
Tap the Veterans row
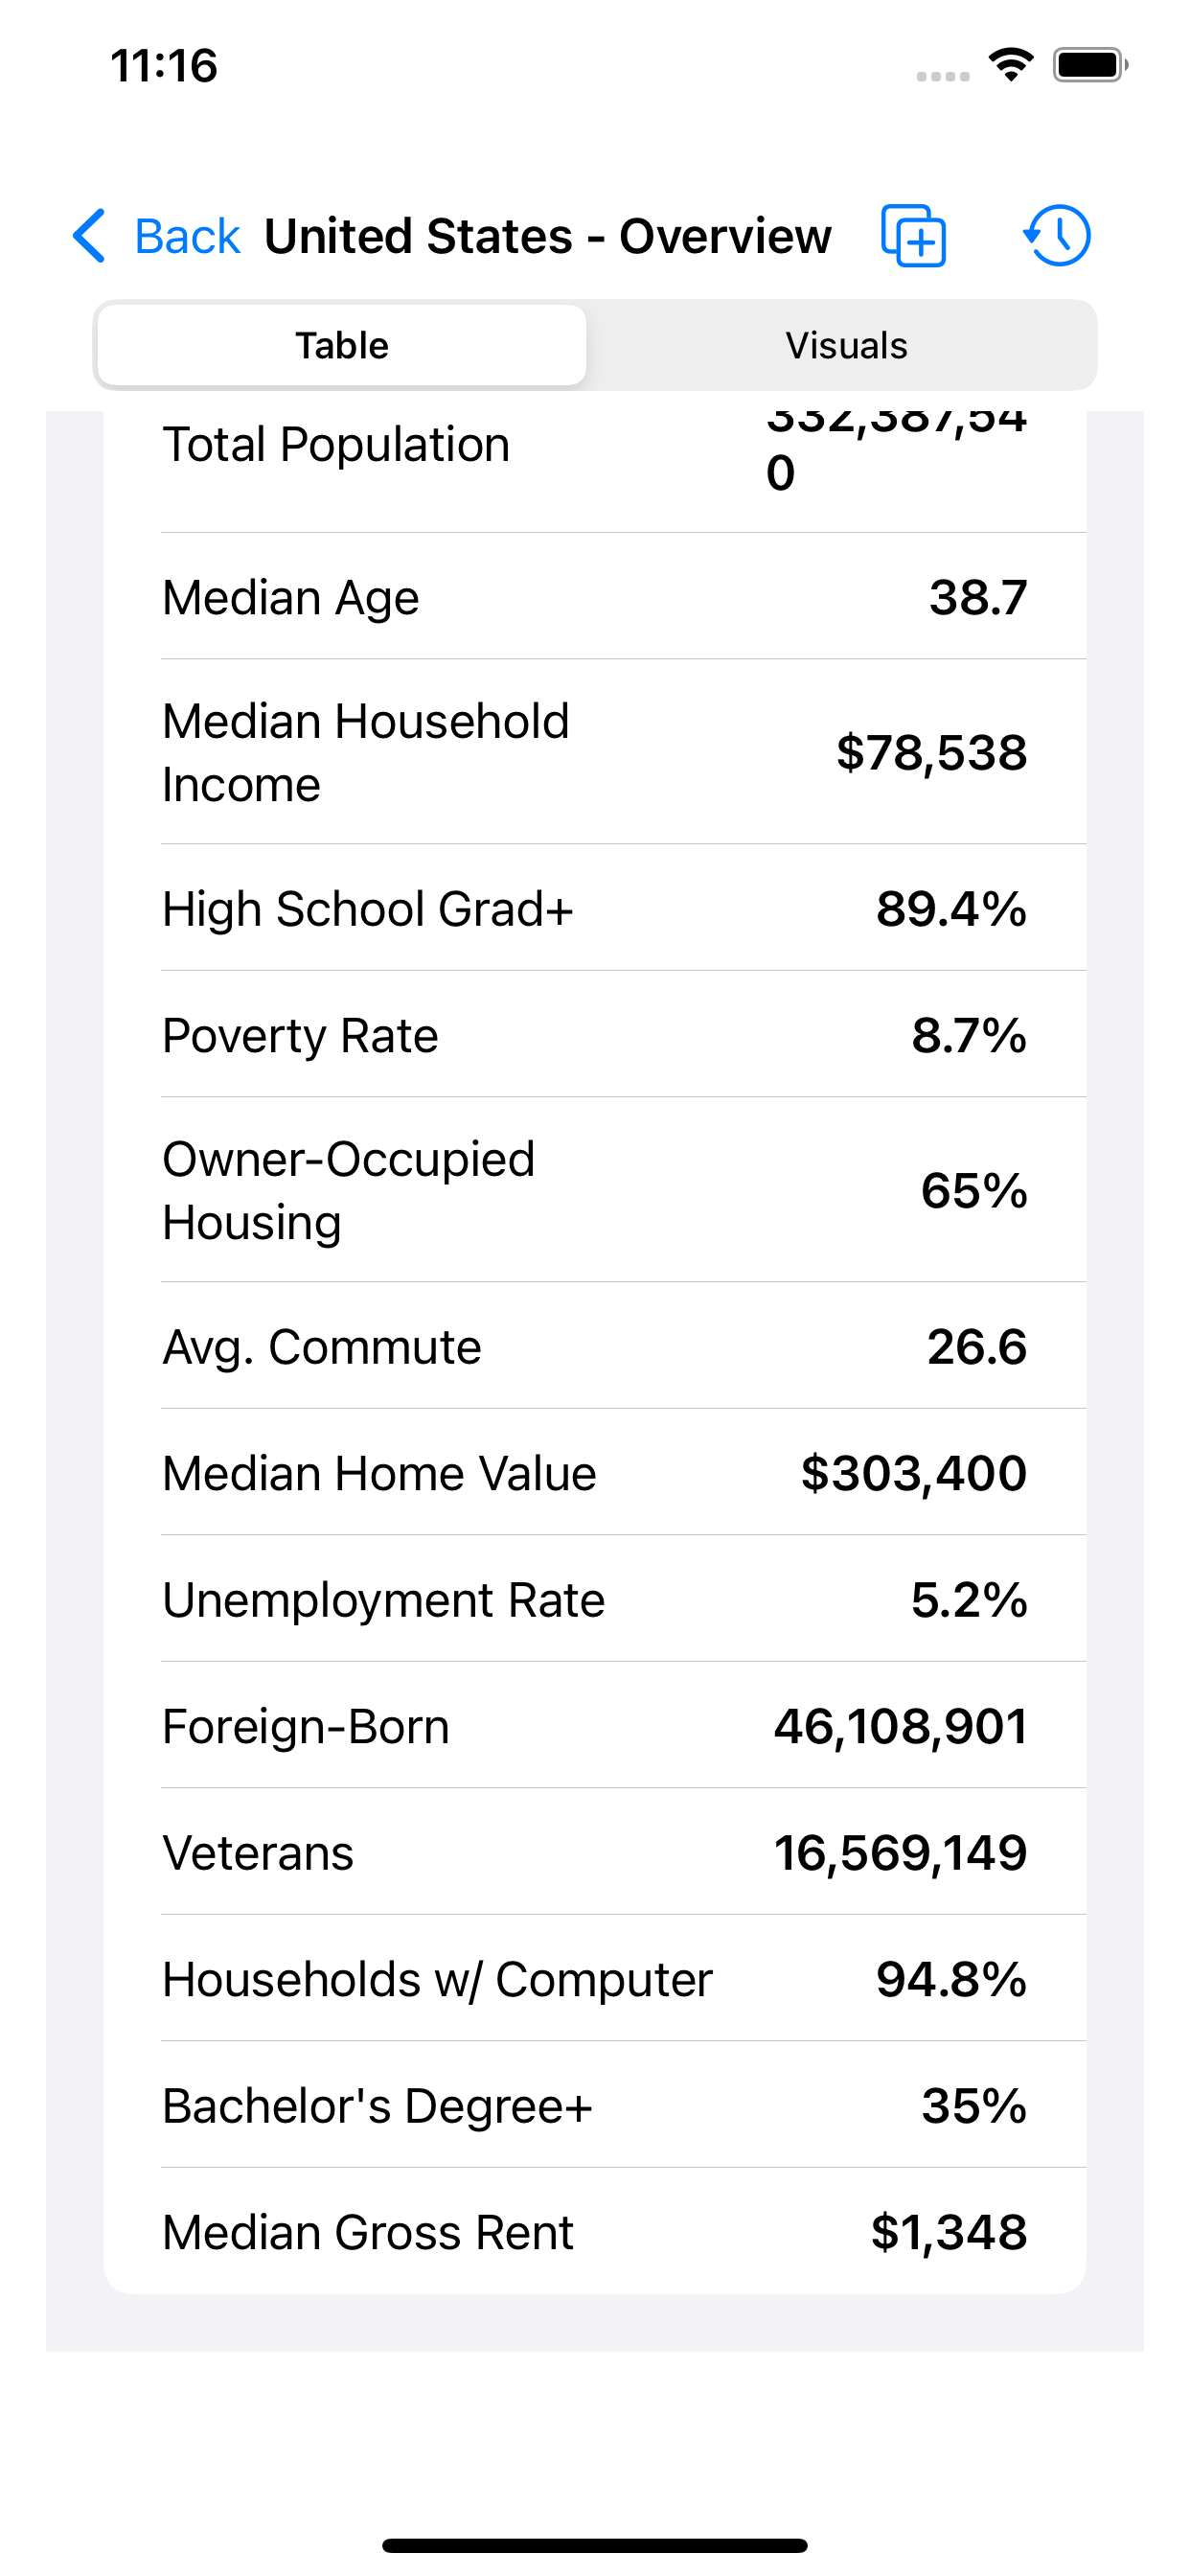click(595, 1852)
